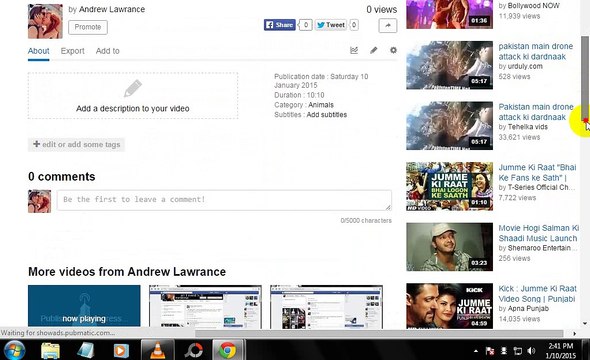Viewport: 590px width, 360px height.
Task: Open the T-Series Jumme Ki Raat thumbnail
Action: [449, 186]
